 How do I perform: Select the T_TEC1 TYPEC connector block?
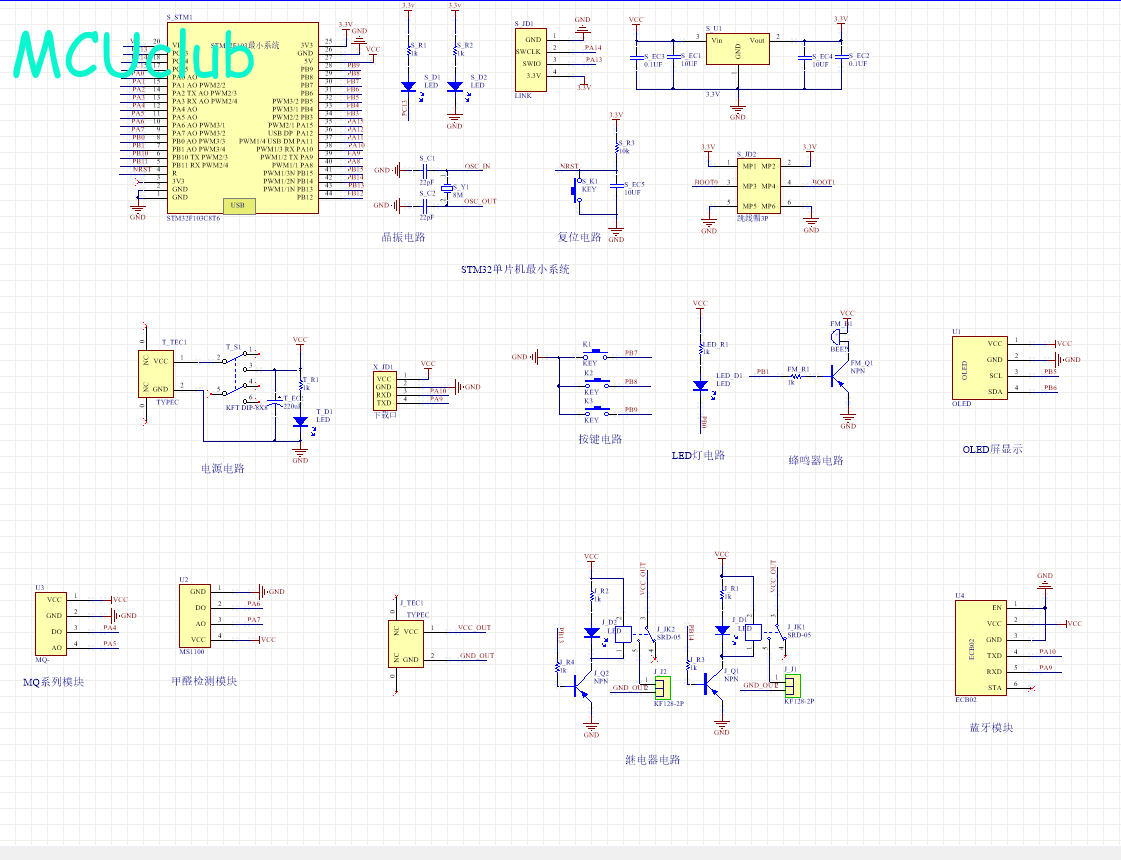pyautogui.click(x=156, y=373)
